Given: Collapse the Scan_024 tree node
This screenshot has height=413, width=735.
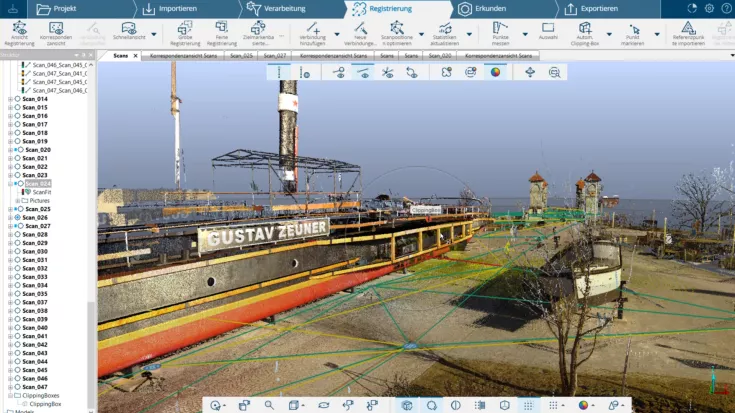Looking at the screenshot, I should (x=10, y=184).
